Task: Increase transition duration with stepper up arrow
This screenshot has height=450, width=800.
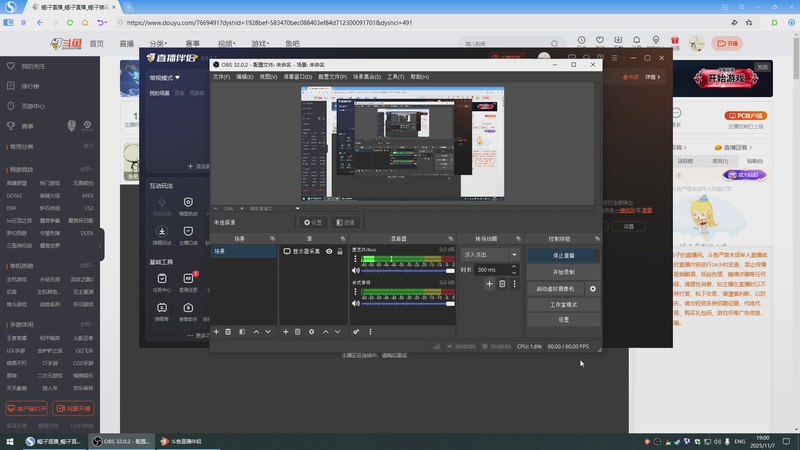Action: (514, 267)
